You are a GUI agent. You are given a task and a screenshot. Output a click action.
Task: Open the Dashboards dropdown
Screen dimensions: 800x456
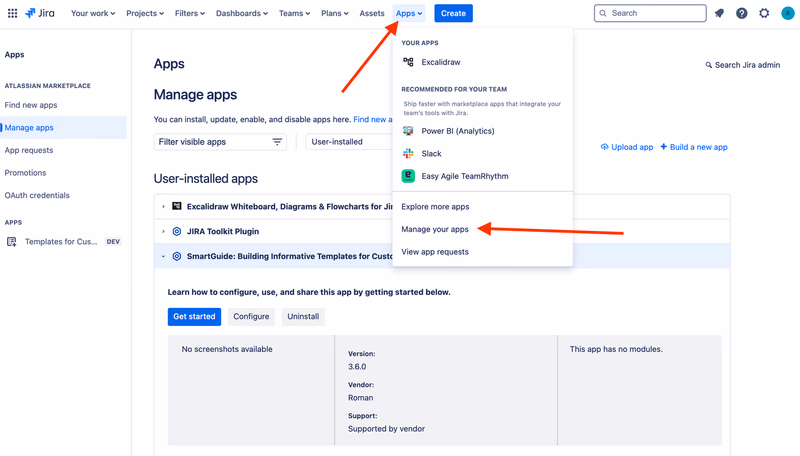tap(241, 13)
